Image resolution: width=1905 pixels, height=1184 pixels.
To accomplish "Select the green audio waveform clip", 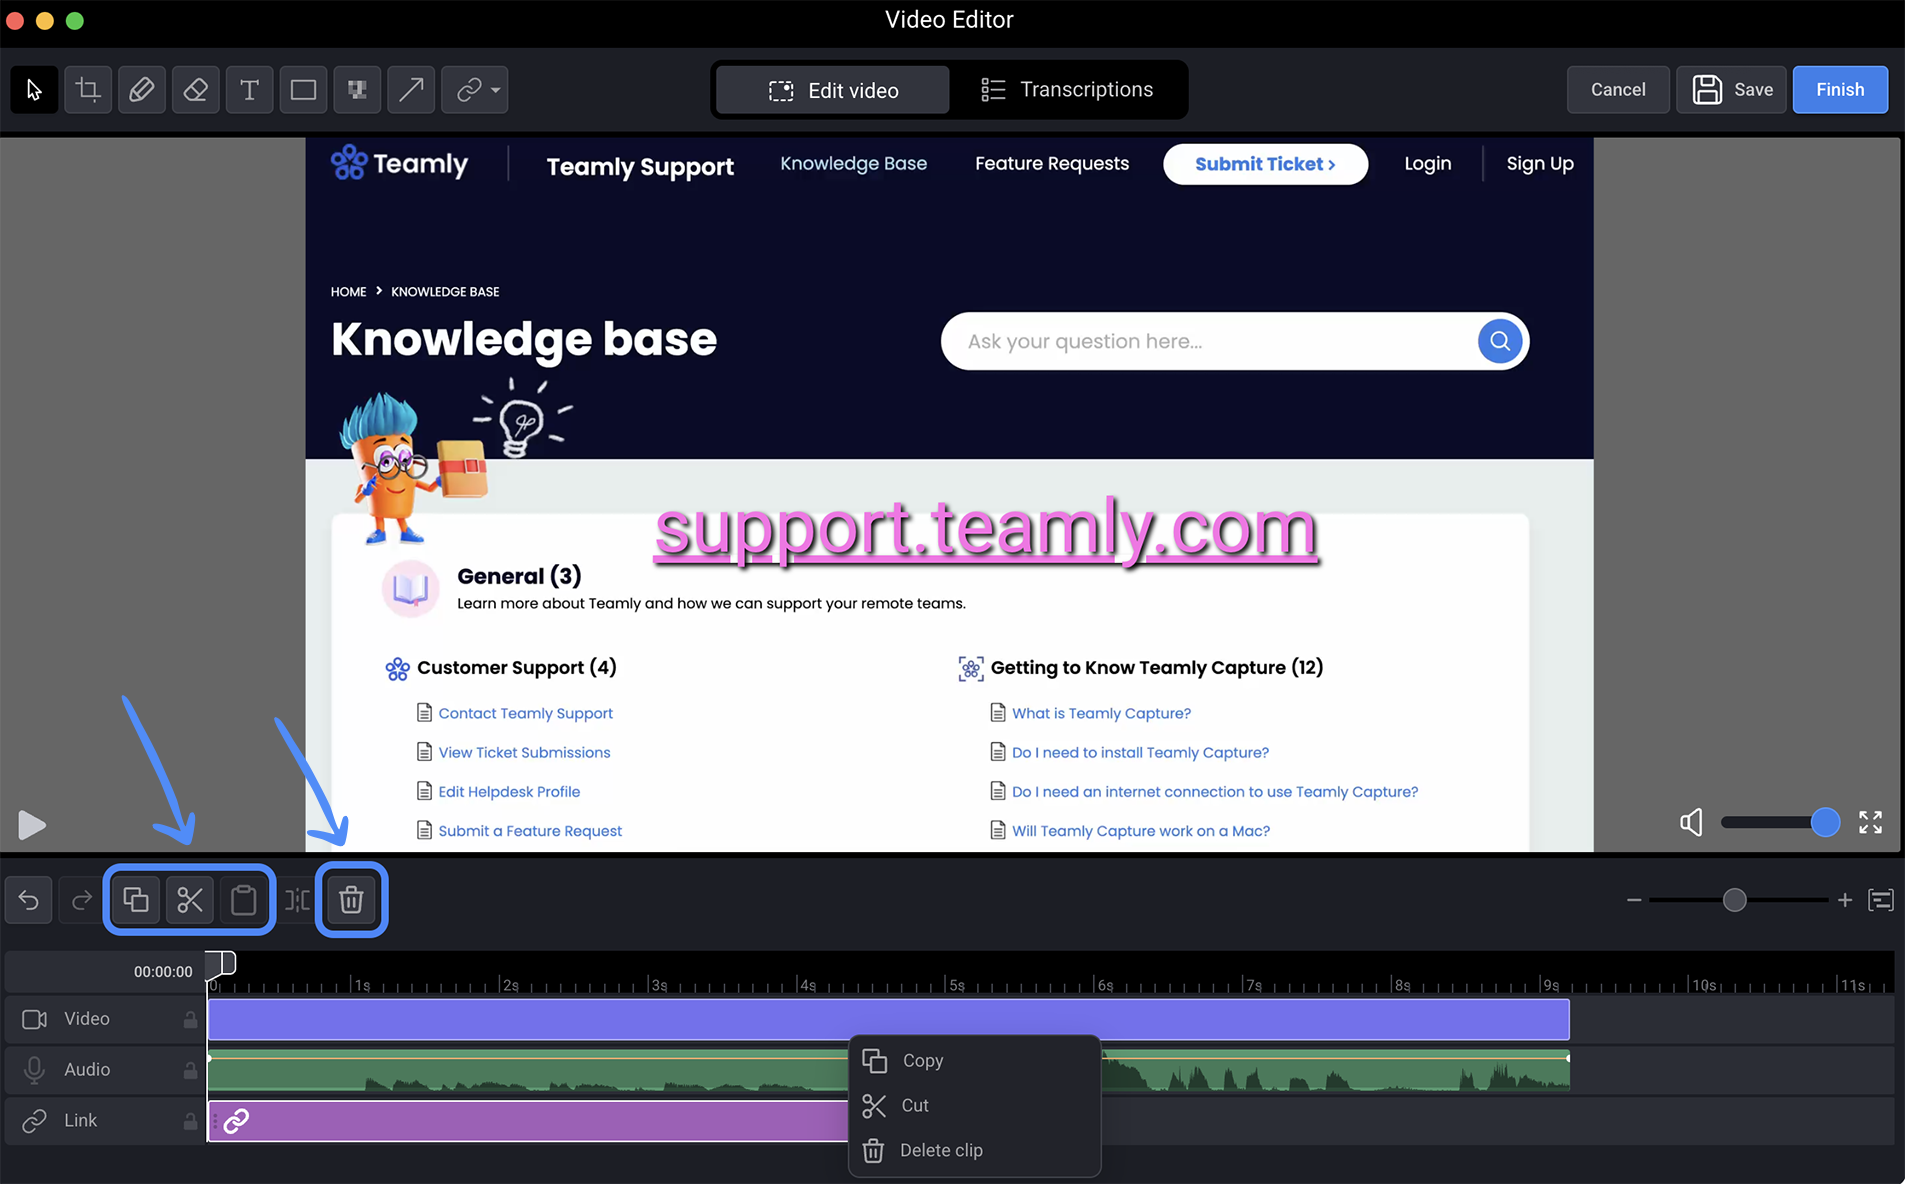I will pos(888,1070).
